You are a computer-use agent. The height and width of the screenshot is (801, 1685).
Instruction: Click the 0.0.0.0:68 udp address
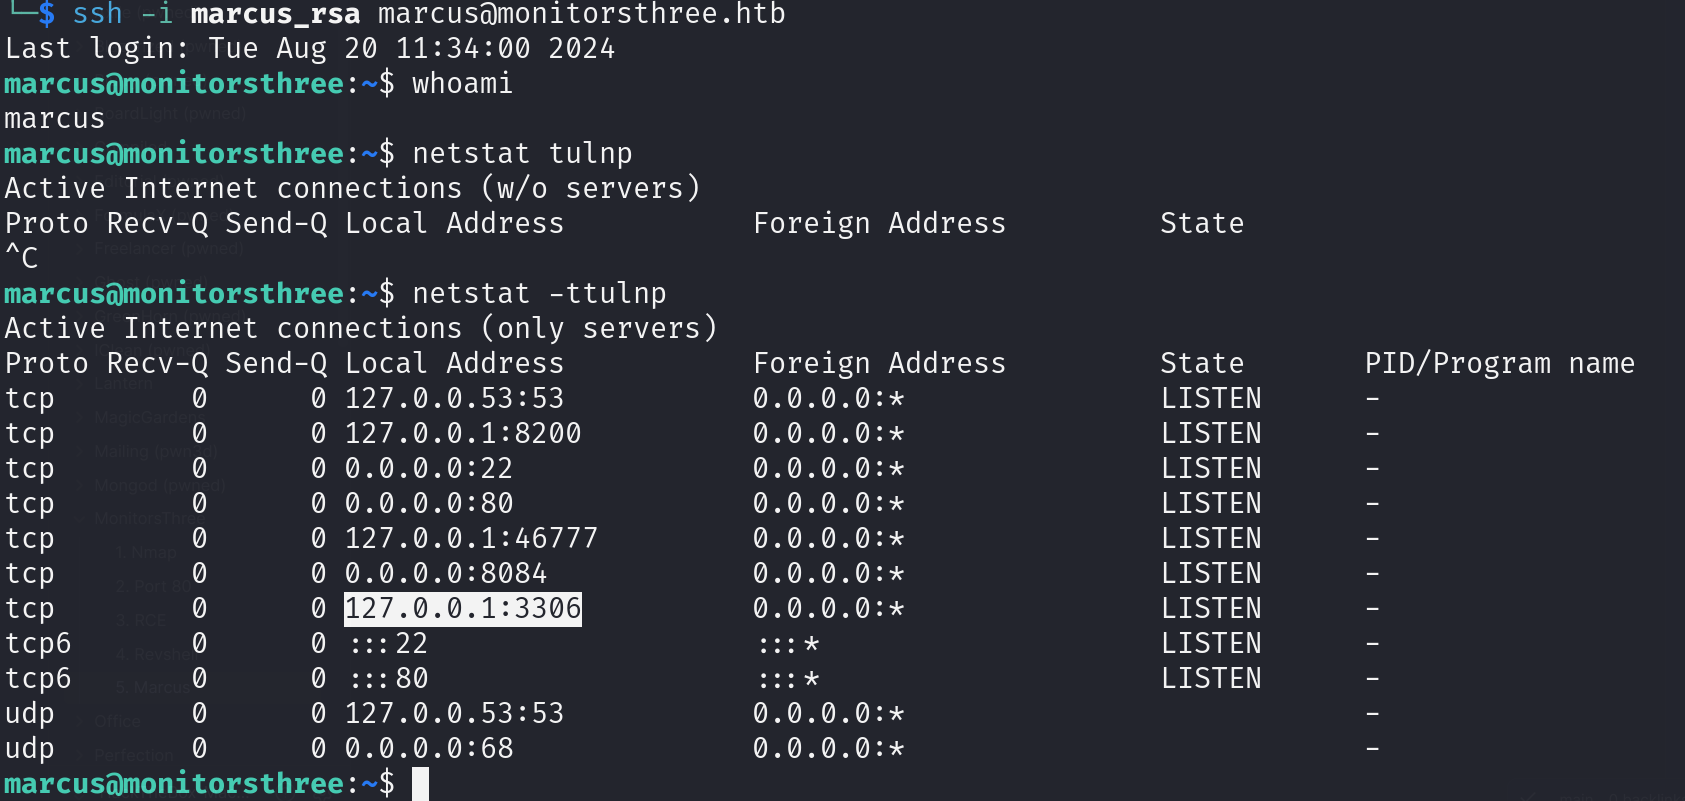pos(428,748)
